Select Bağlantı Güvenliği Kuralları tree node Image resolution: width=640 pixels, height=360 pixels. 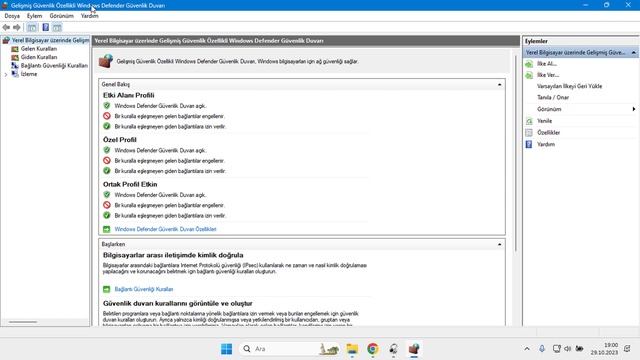pos(54,65)
